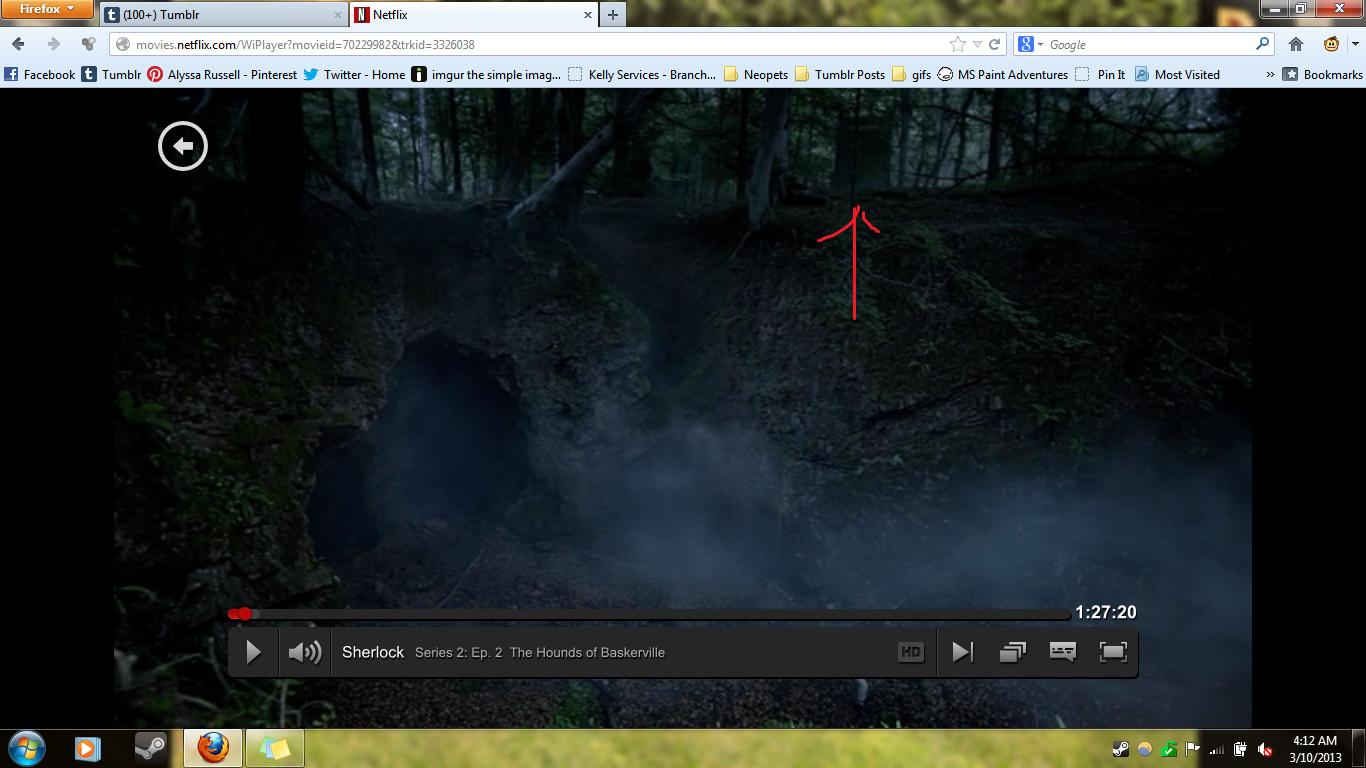The width and height of the screenshot is (1366, 768).
Task: Launch Windows Media Player from the taskbar
Action: click(88, 748)
